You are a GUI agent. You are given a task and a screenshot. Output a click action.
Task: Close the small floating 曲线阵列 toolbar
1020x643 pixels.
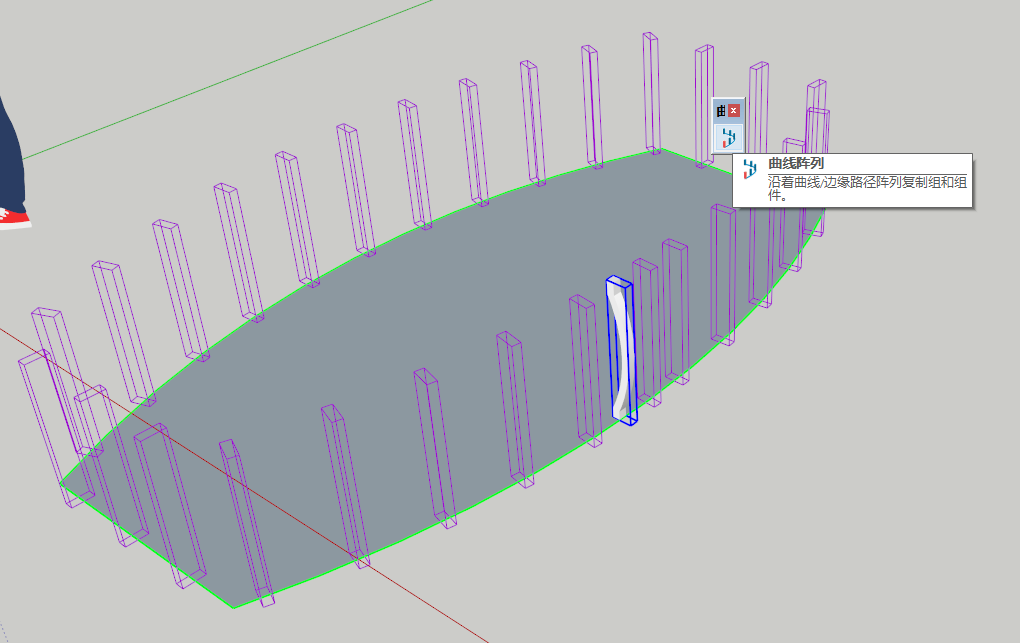pos(734,111)
